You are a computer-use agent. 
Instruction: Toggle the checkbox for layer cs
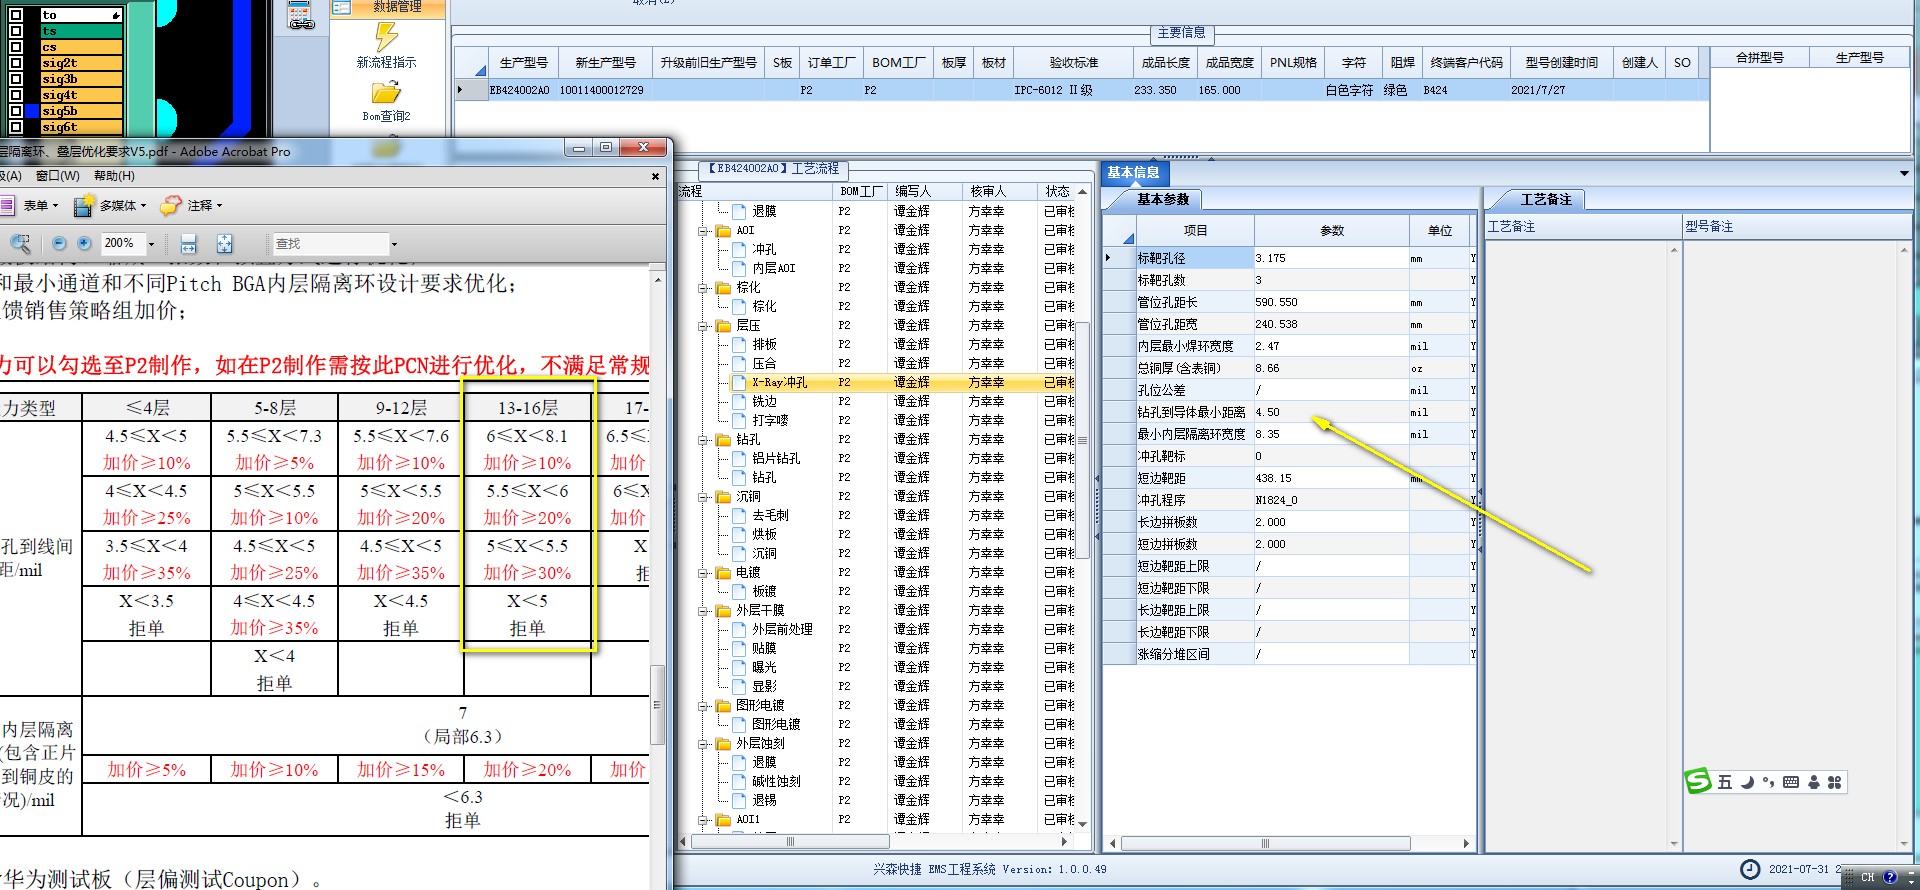pyautogui.click(x=16, y=47)
